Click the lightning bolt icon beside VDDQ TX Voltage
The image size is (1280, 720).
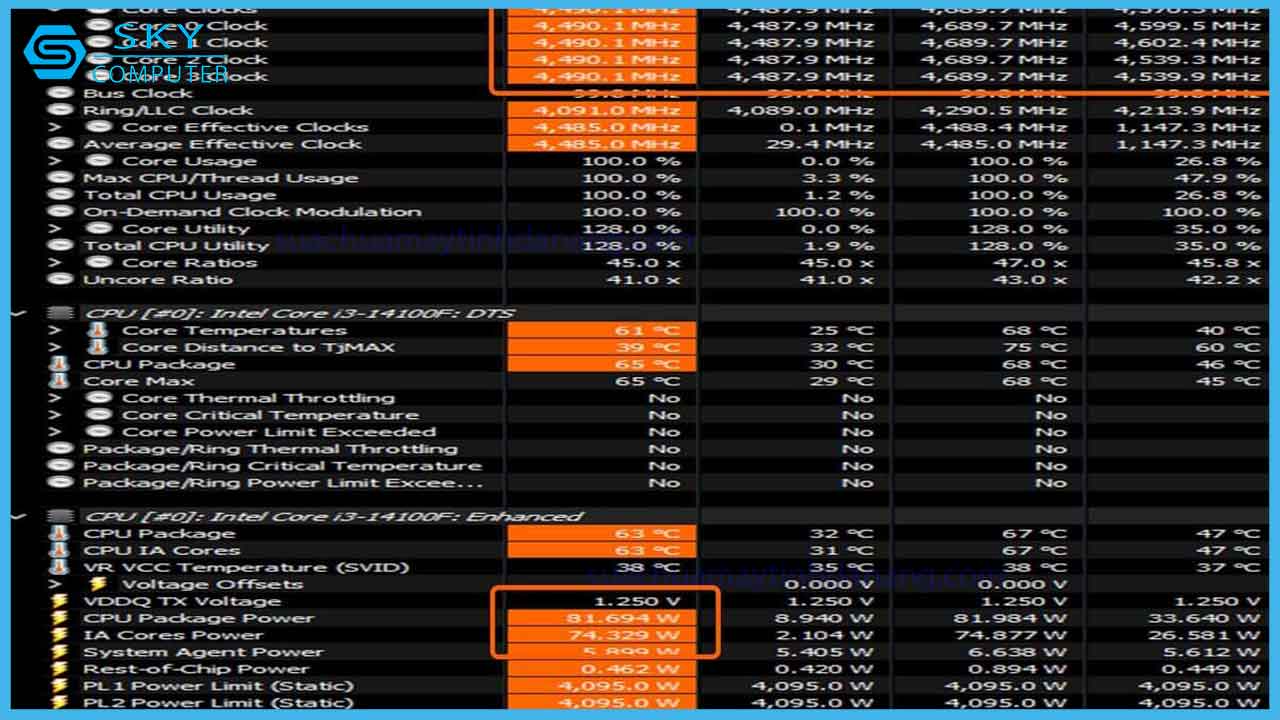point(60,601)
